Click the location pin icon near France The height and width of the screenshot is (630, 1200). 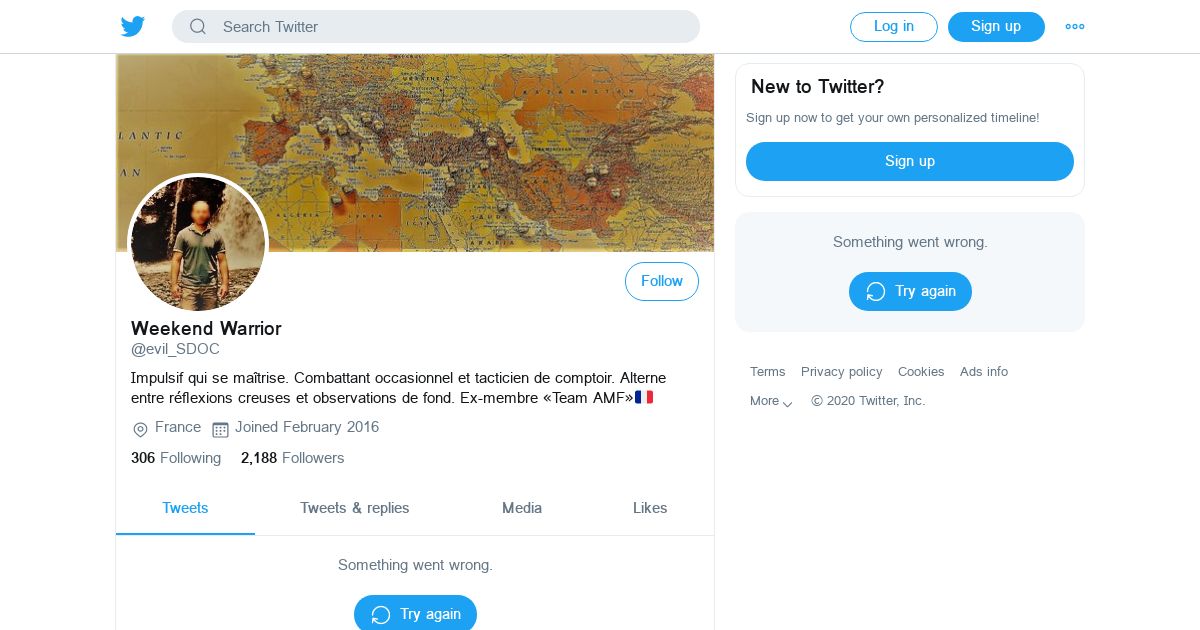click(140, 429)
